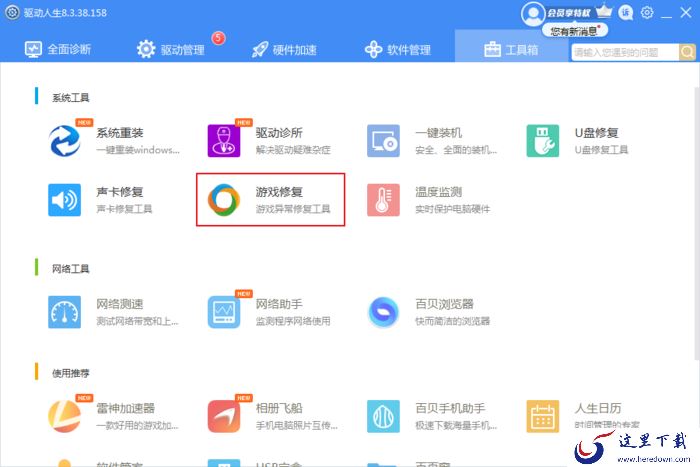
Task: Open the 一键装机 tool icon
Action: point(383,141)
